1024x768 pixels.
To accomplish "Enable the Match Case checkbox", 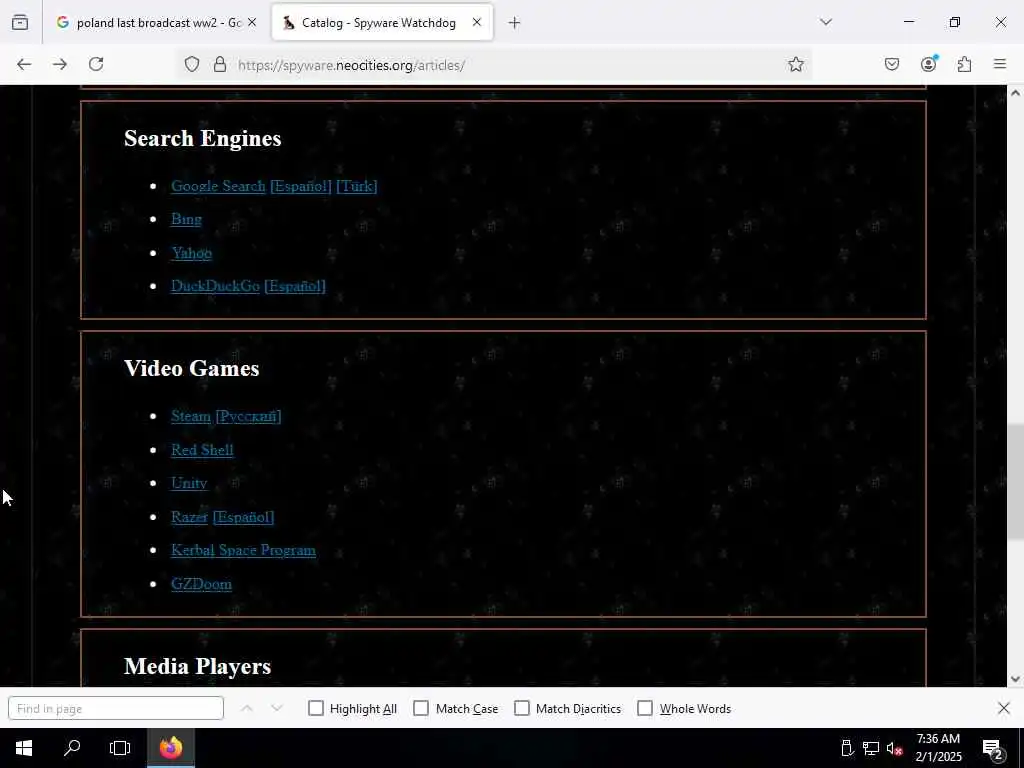I will tap(421, 709).
